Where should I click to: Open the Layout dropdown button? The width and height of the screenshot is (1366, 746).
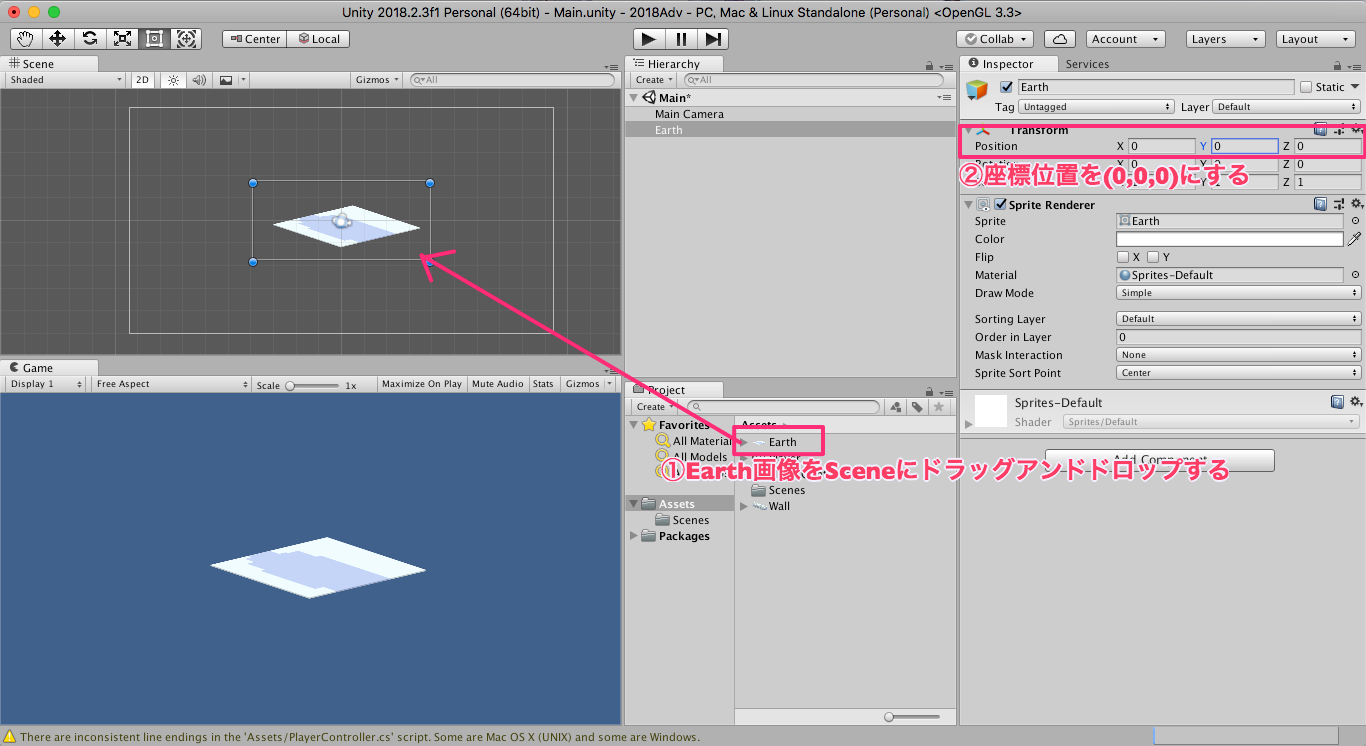pos(1316,39)
